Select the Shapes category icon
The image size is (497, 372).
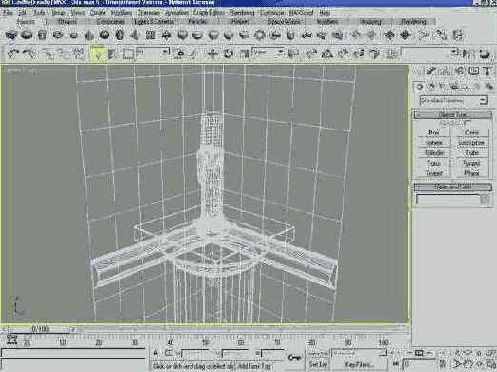click(x=431, y=86)
